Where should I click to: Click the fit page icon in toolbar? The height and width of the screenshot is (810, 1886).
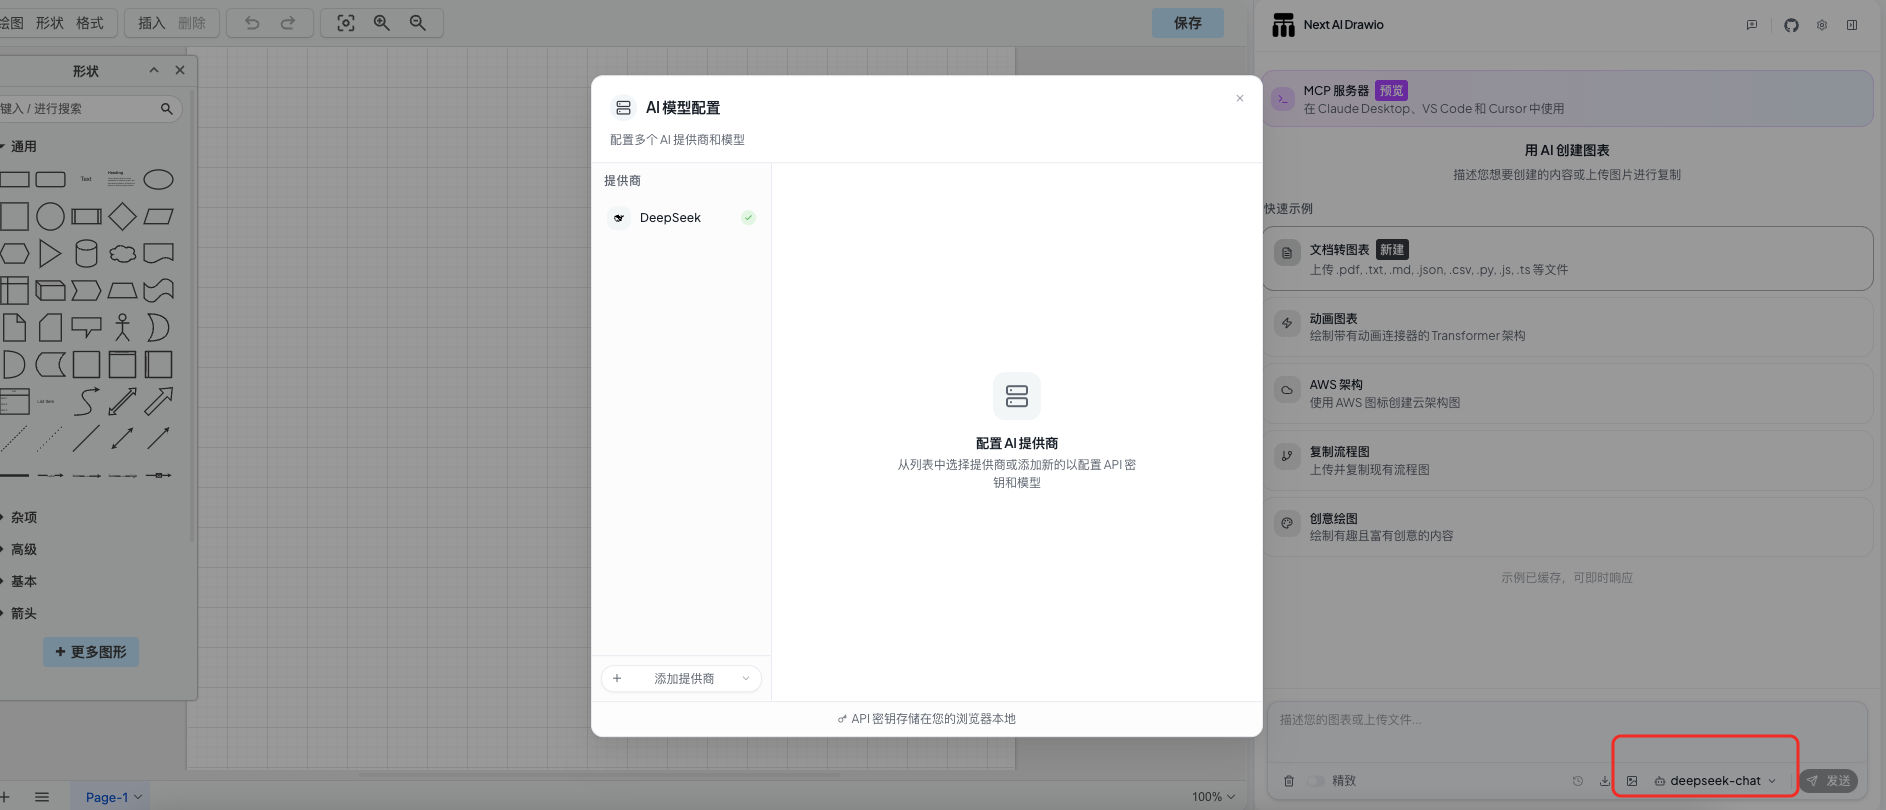[x=346, y=23]
